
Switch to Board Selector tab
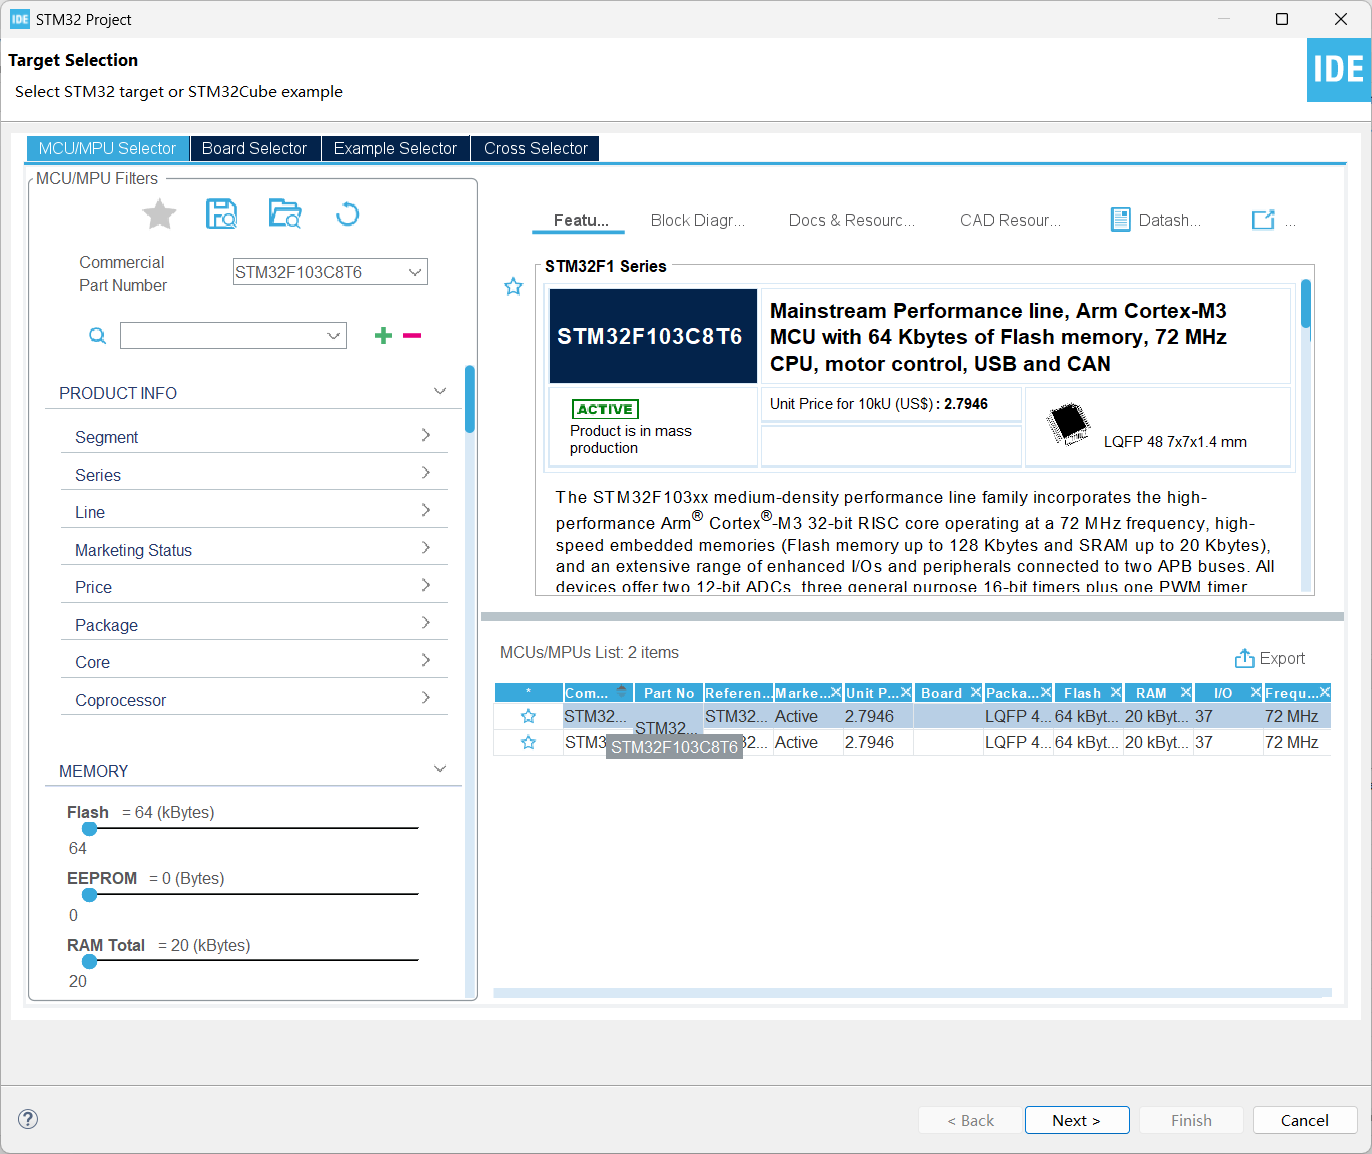pyautogui.click(x=254, y=148)
